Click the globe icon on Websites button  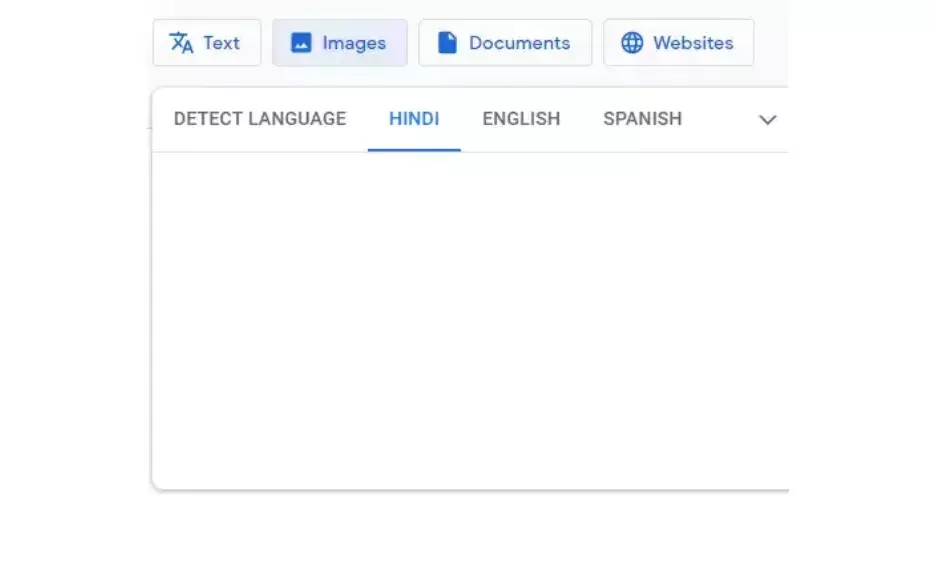(632, 43)
